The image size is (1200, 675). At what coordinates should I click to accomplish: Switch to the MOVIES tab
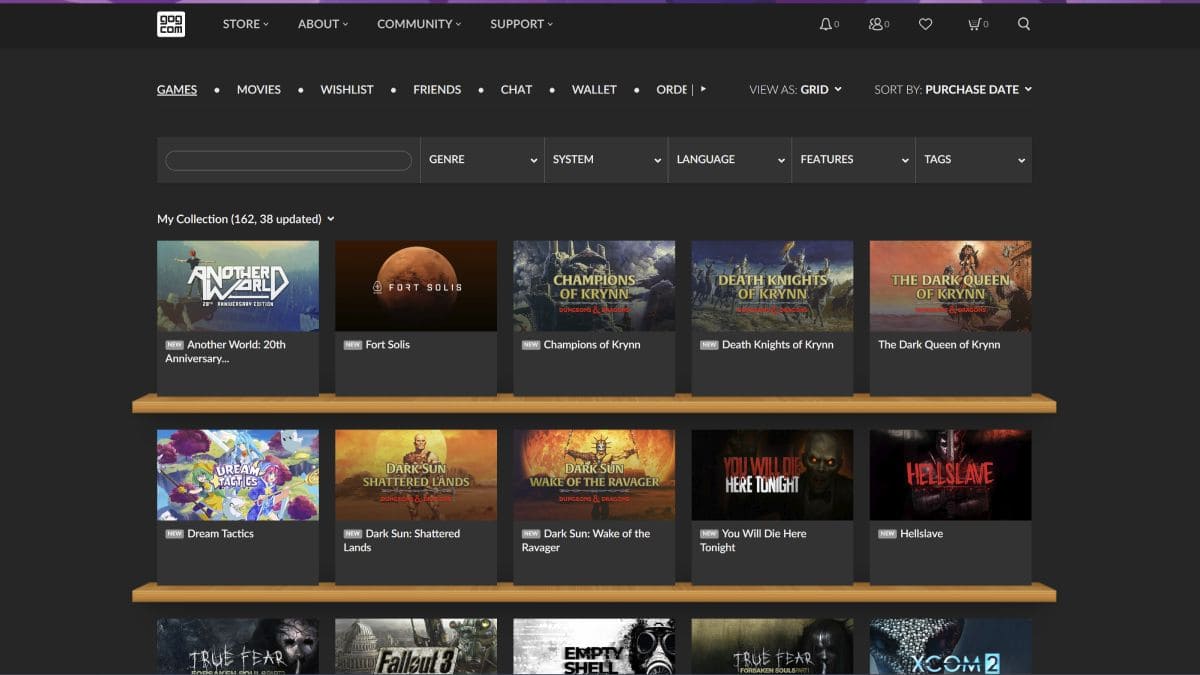point(258,89)
